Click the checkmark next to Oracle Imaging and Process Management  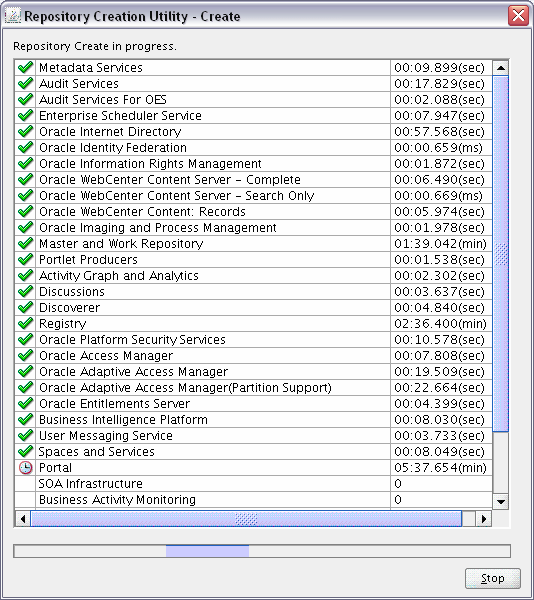tap(25, 228)
